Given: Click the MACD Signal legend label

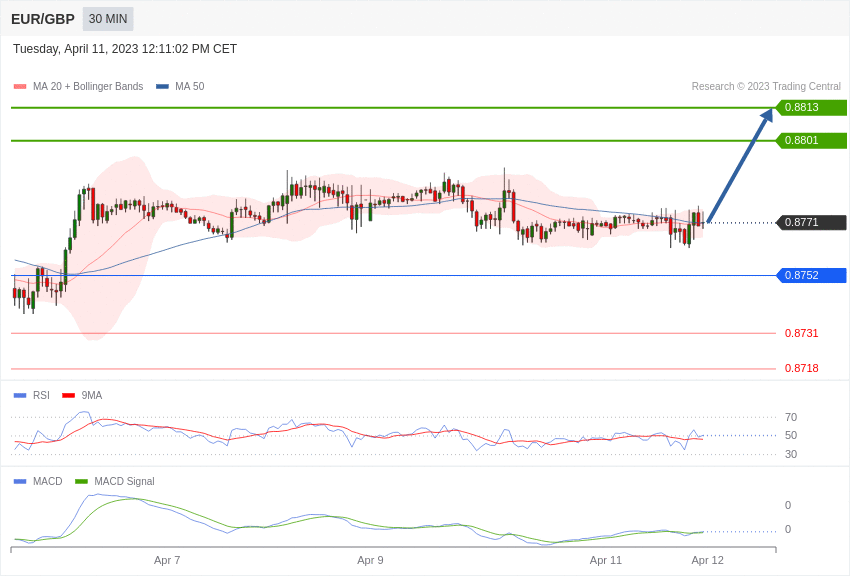Looking at the screenshot, I should [124, 481].
